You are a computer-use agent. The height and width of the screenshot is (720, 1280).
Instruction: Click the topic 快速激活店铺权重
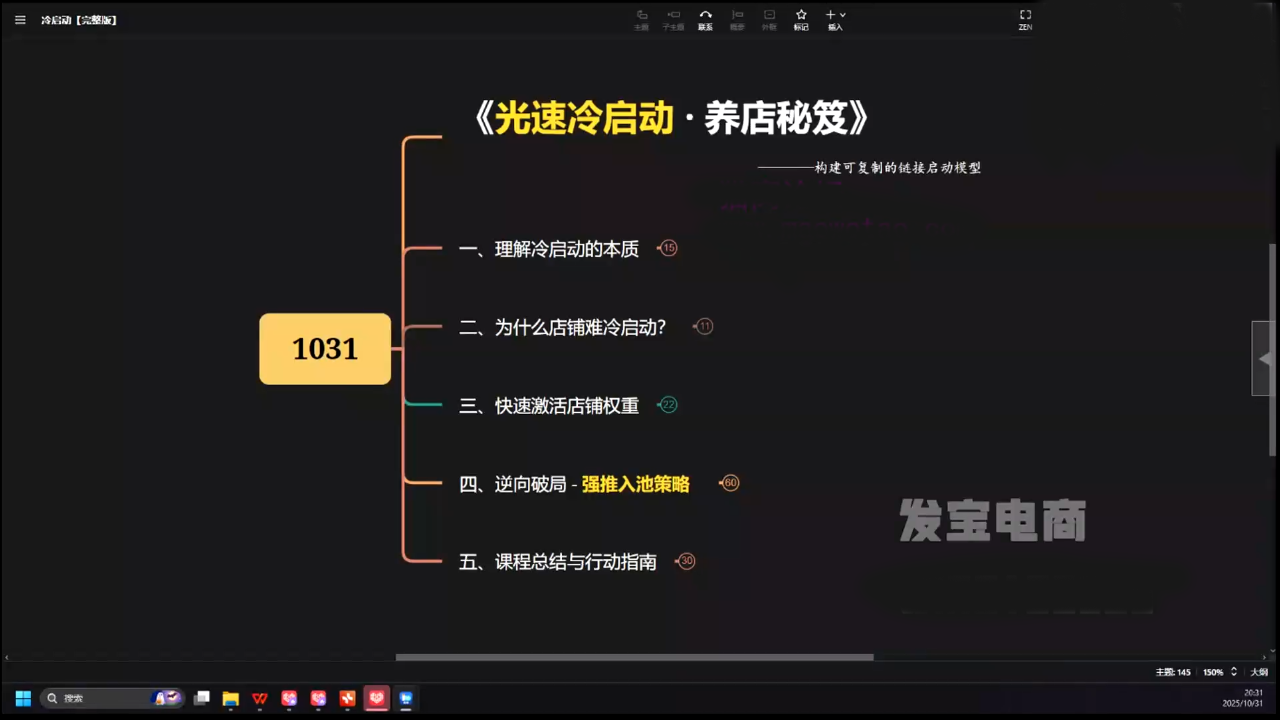[x=566, y=405]
